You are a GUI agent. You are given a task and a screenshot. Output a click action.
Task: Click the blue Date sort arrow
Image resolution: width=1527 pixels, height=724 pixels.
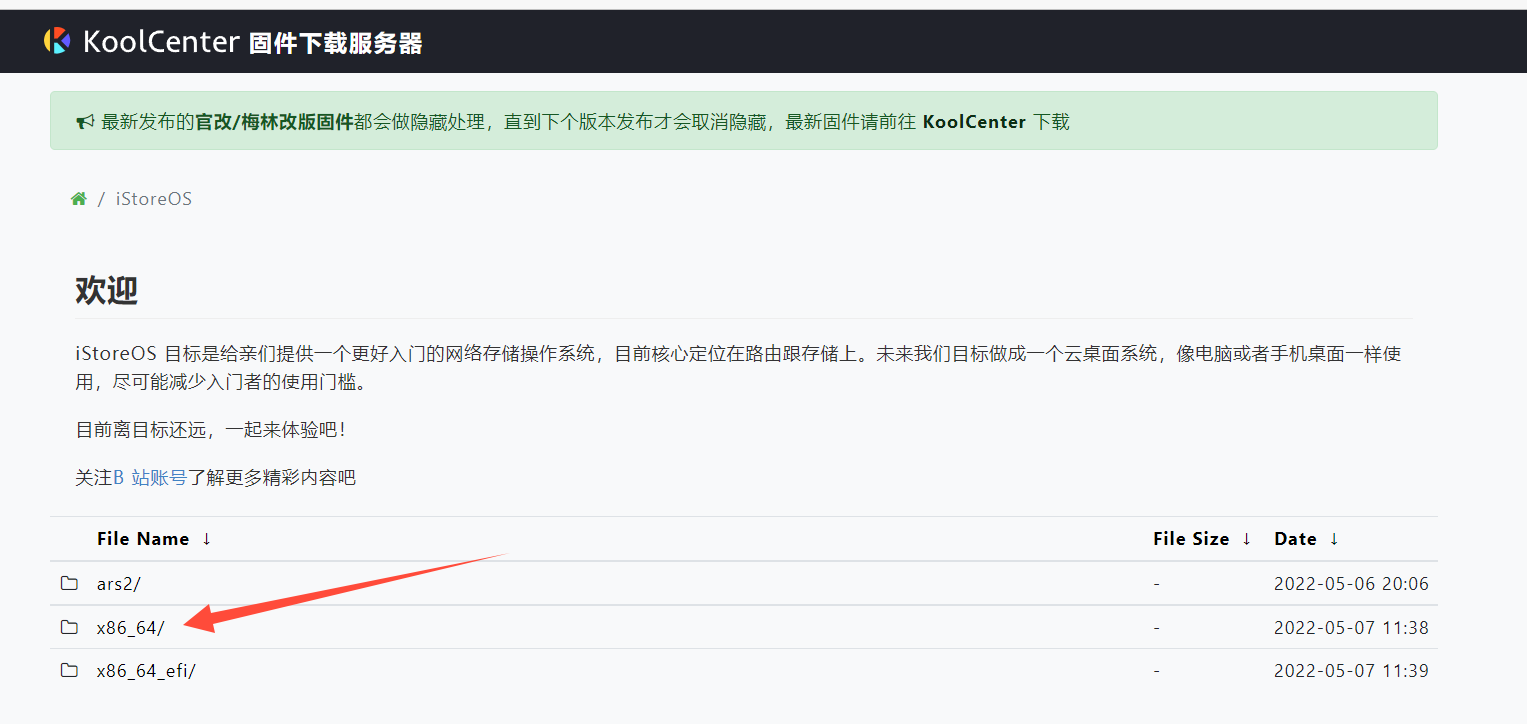pos(1334,539)
